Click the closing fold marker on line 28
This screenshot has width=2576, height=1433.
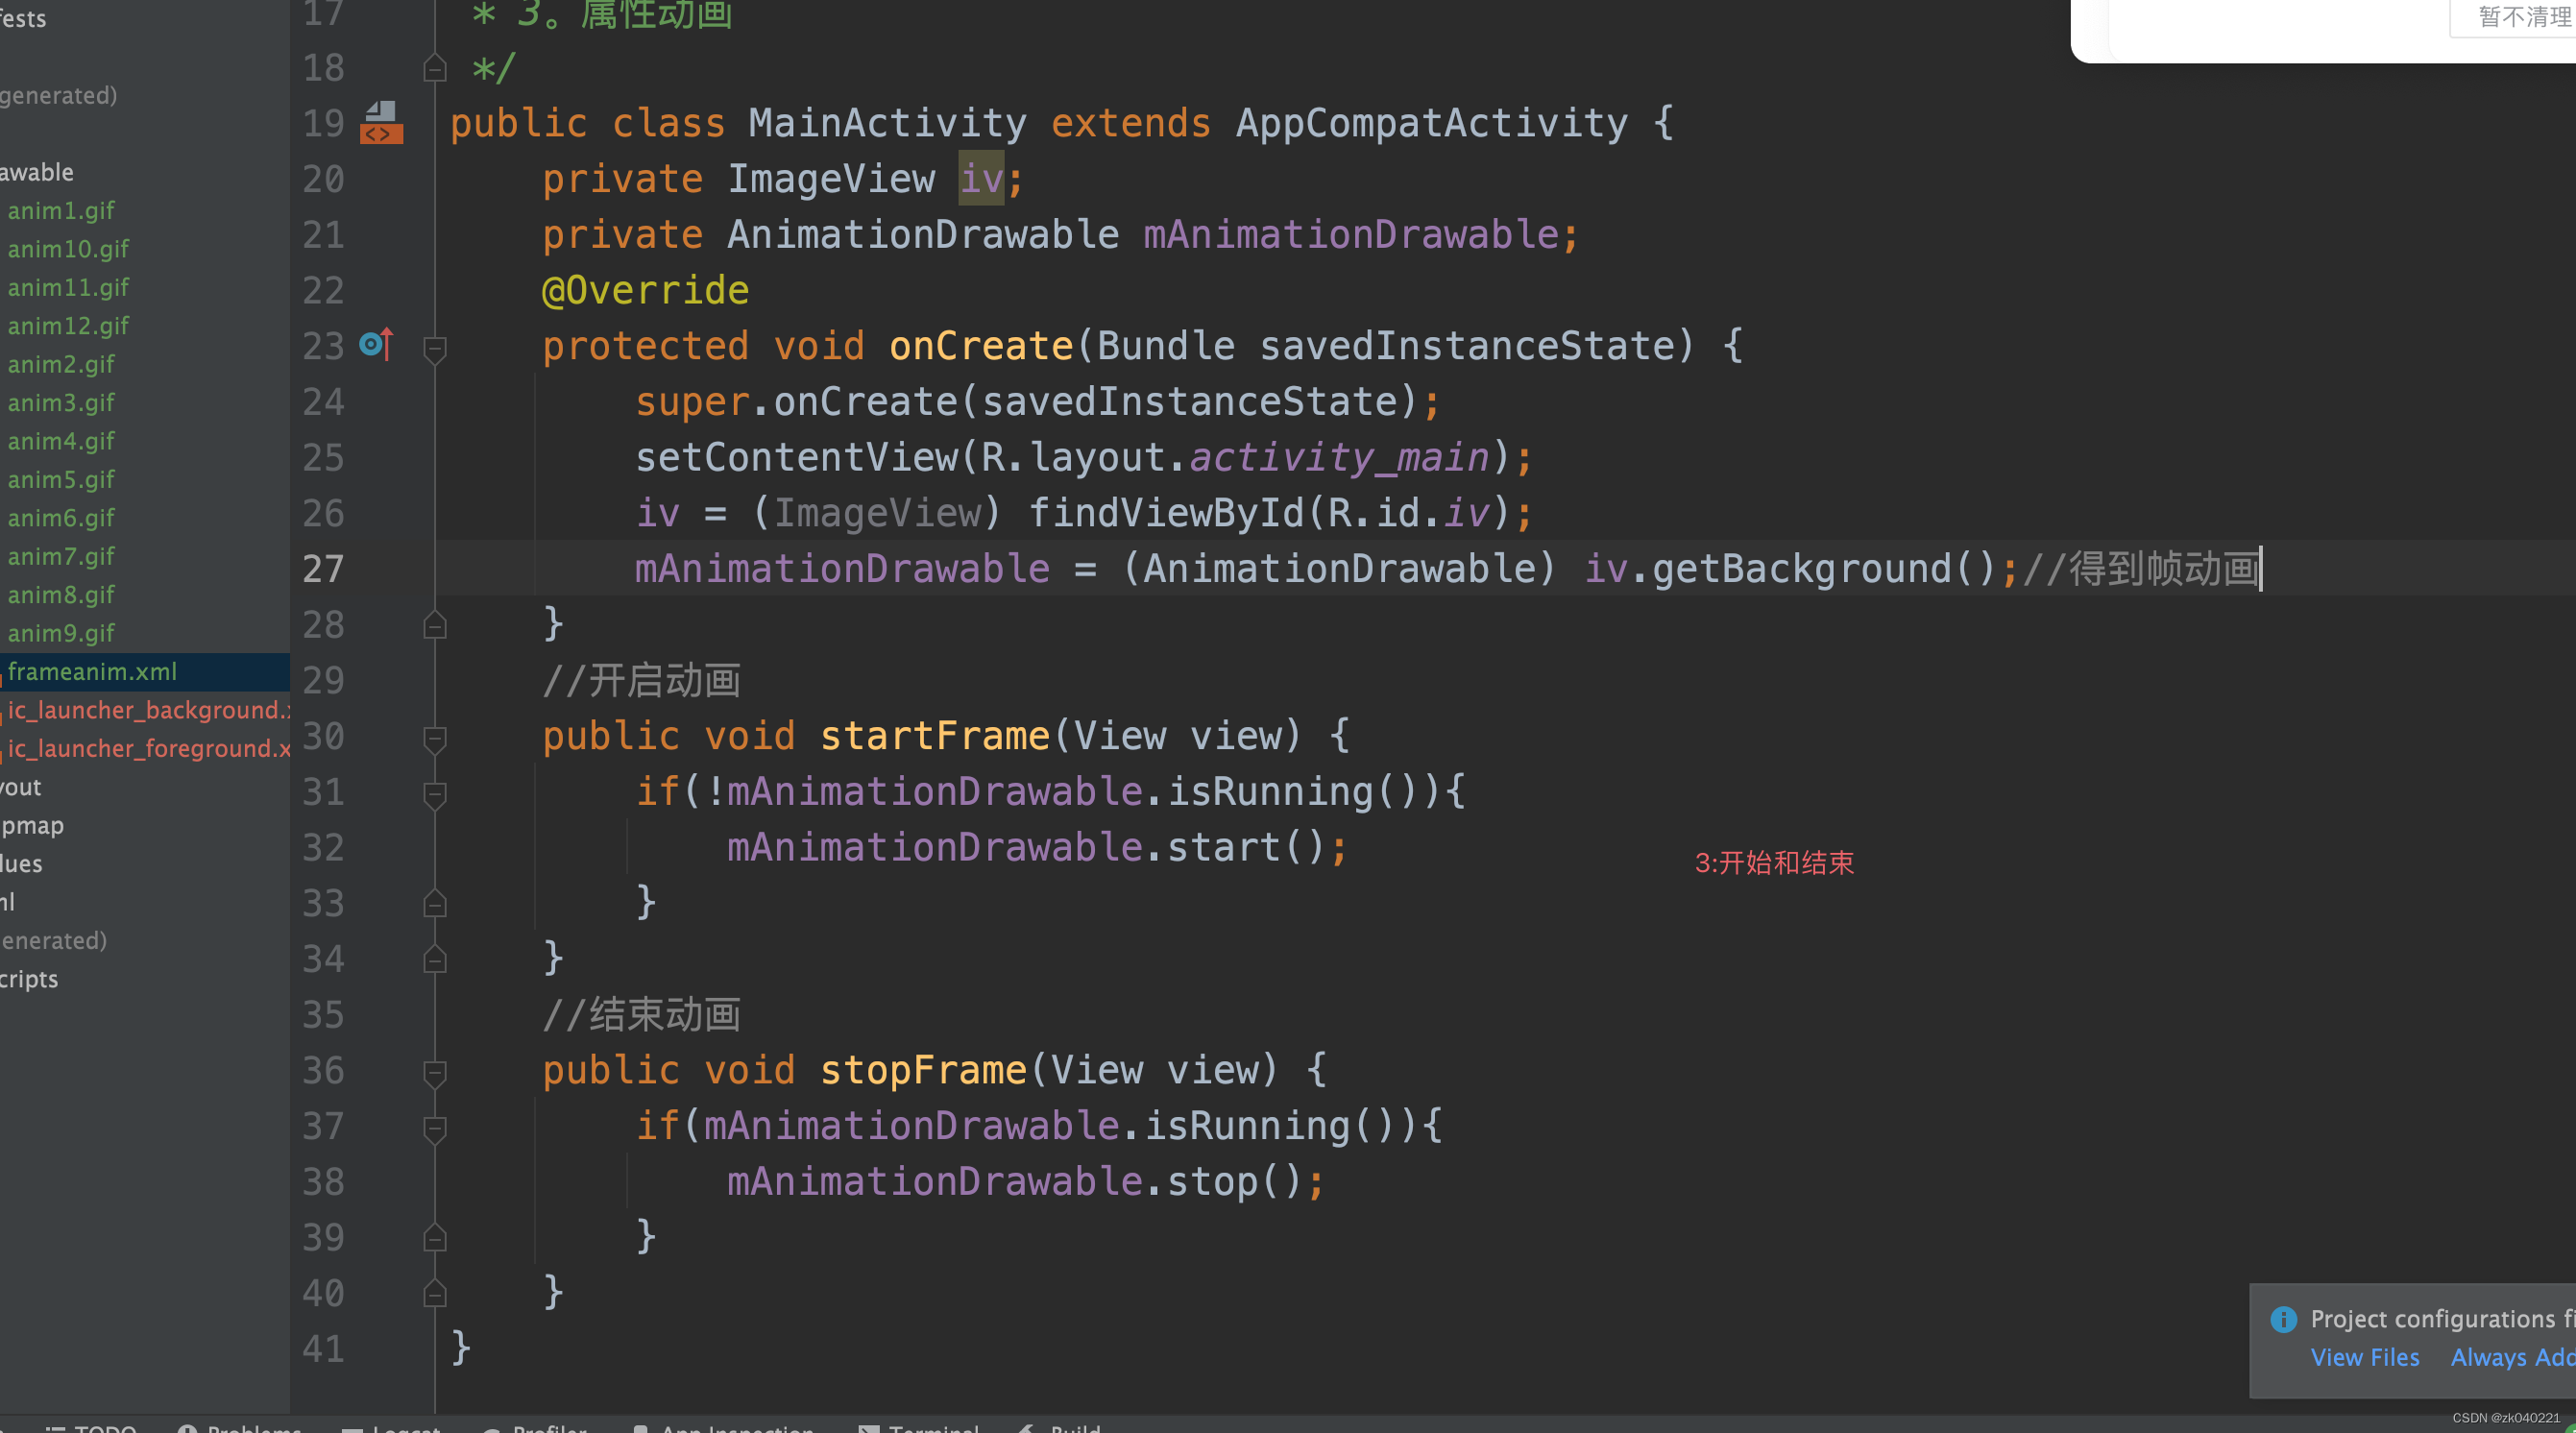click(x=434, y=625)
